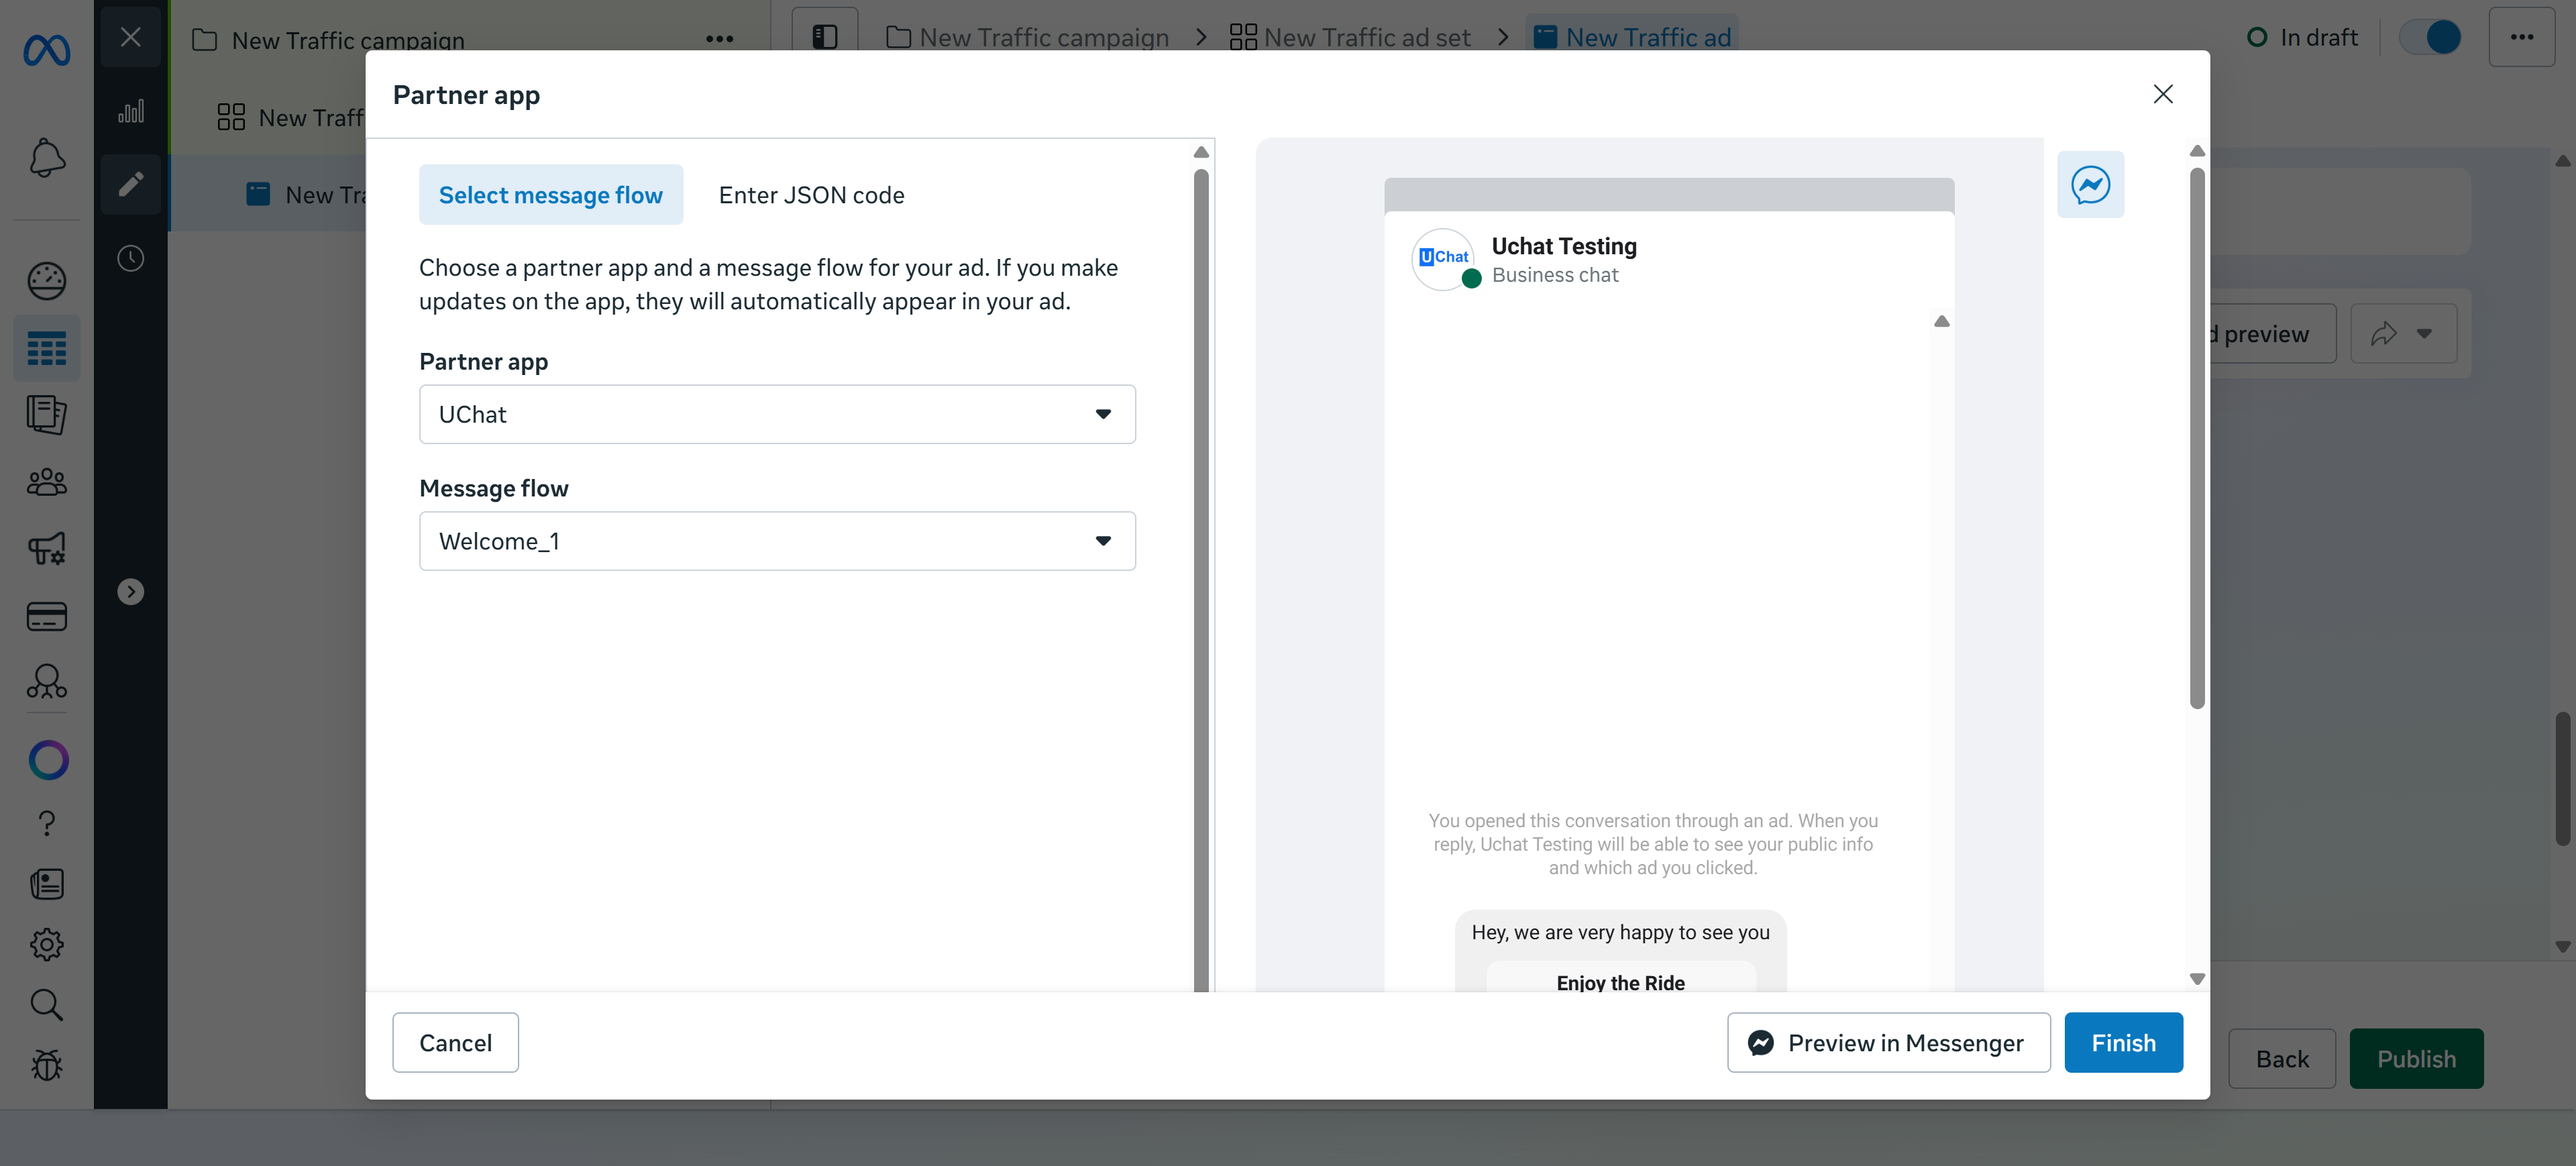Open the clock history icon
Screen dimensions: 2576x1166
pos(131,258)
